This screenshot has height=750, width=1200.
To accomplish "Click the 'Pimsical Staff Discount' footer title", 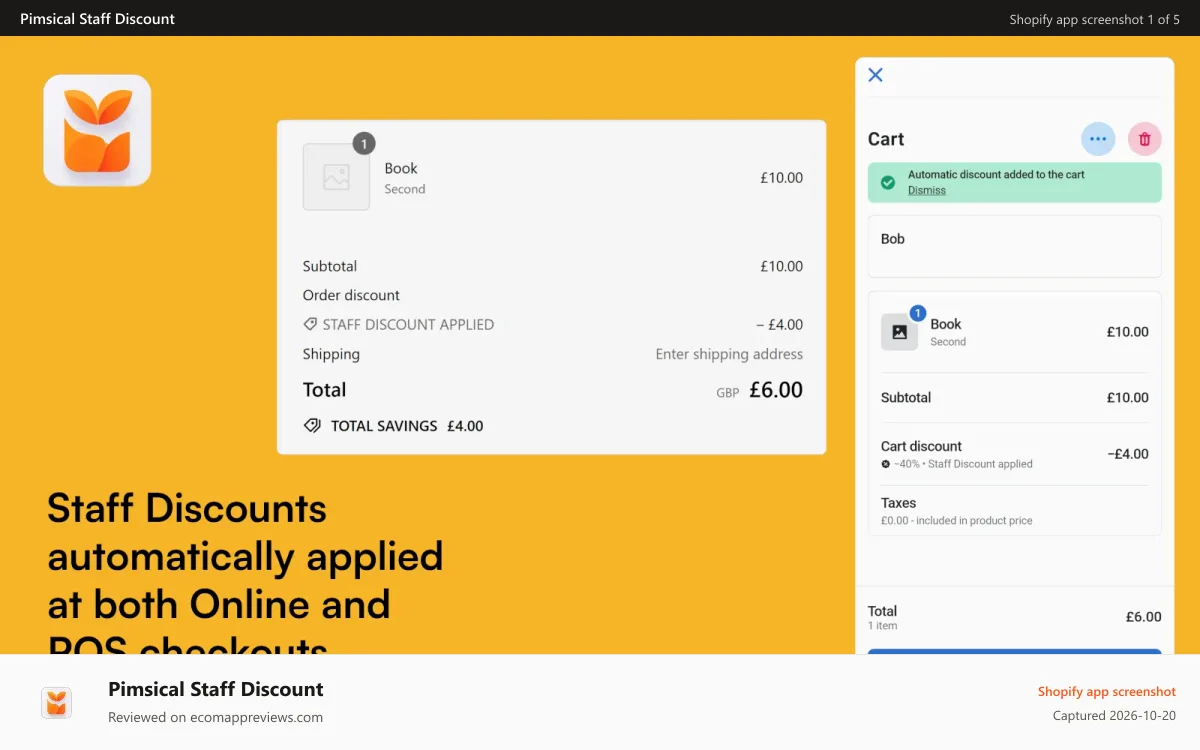I will point(216,689).
